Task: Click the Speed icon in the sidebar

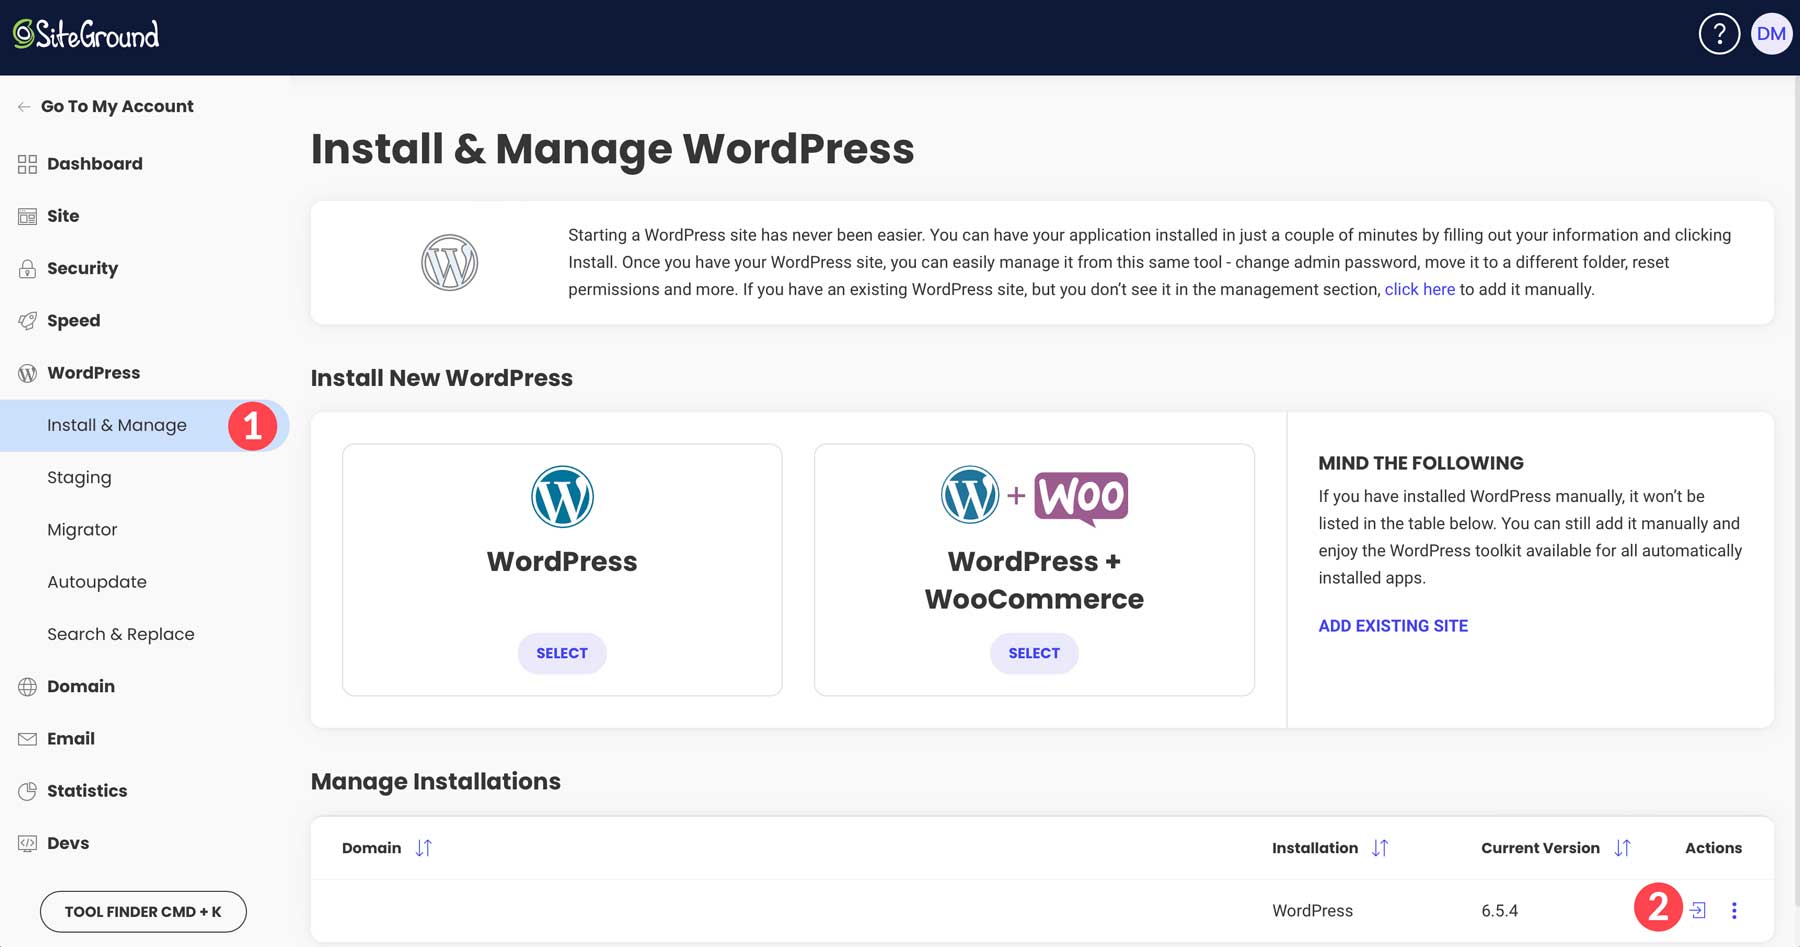Action: (26, 320)
